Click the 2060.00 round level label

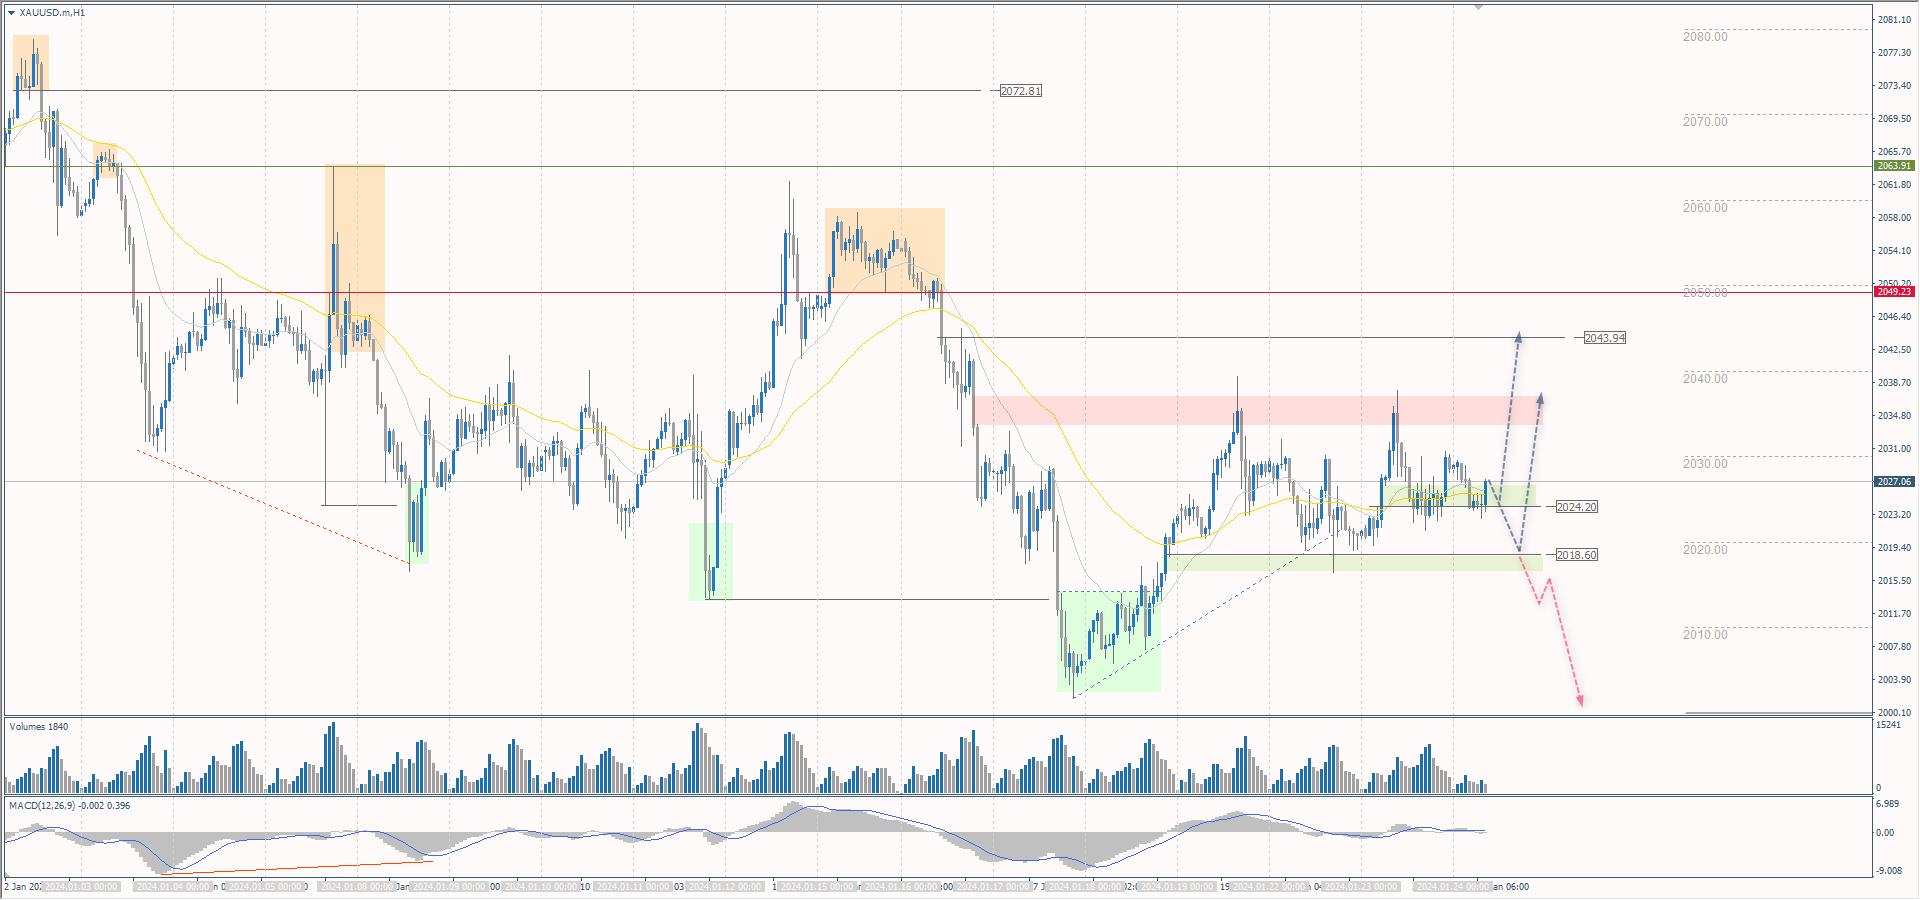(x=1705, y=208)
